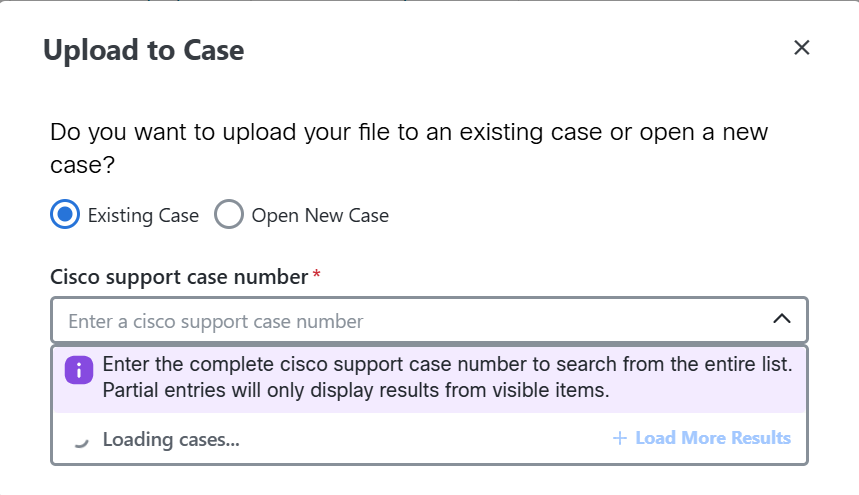859x495 pixels.
Task: Click the placeholder text Enter a cisco support case number
Action: [215, 321]
